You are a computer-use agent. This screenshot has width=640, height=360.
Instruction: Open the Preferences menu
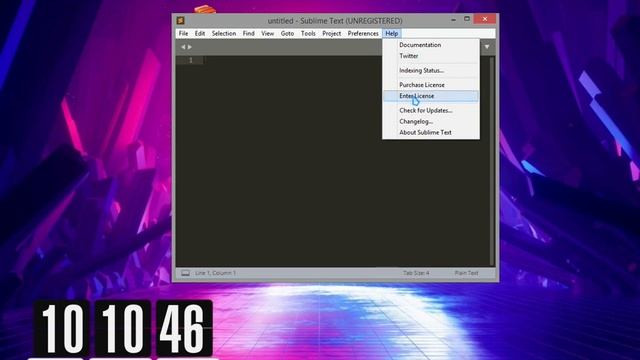[363, 33]
